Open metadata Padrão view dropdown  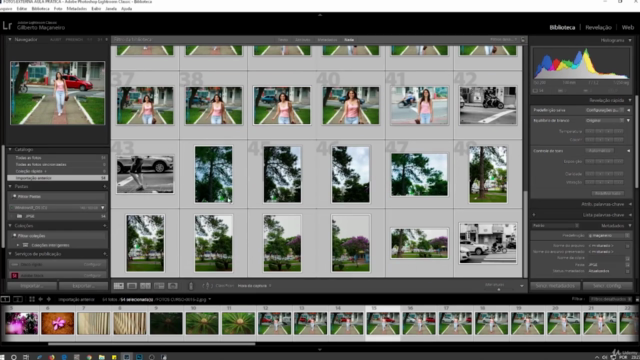click(x=556, y=226)
